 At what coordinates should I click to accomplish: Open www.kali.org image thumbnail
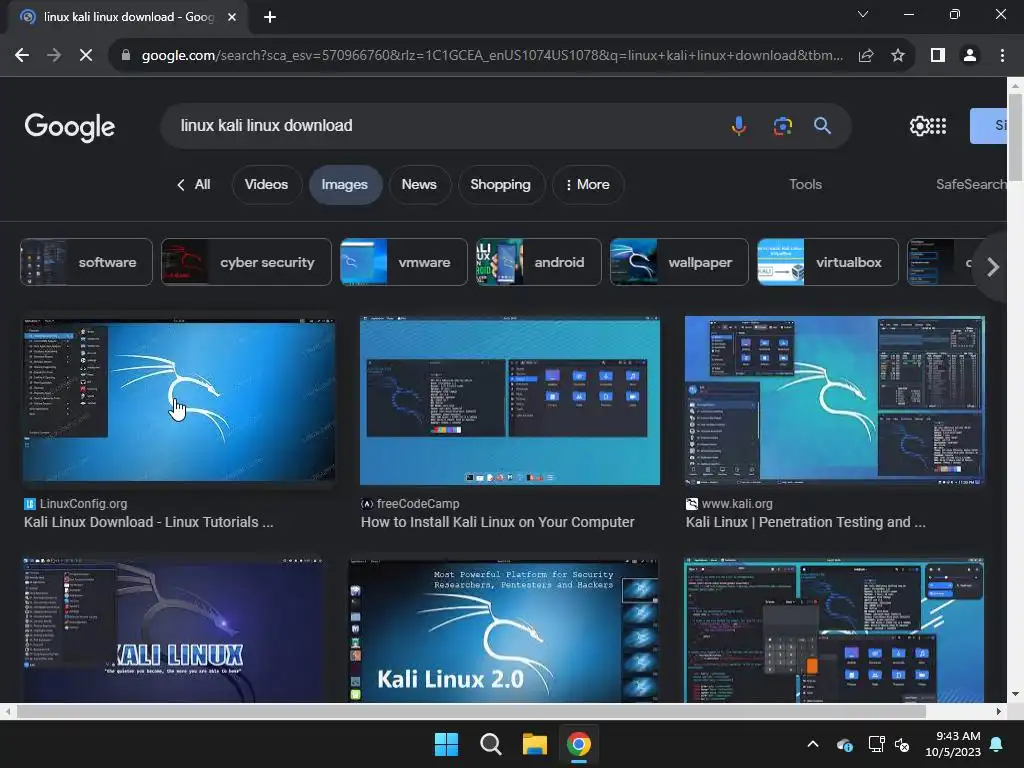(x=834, y=401)
